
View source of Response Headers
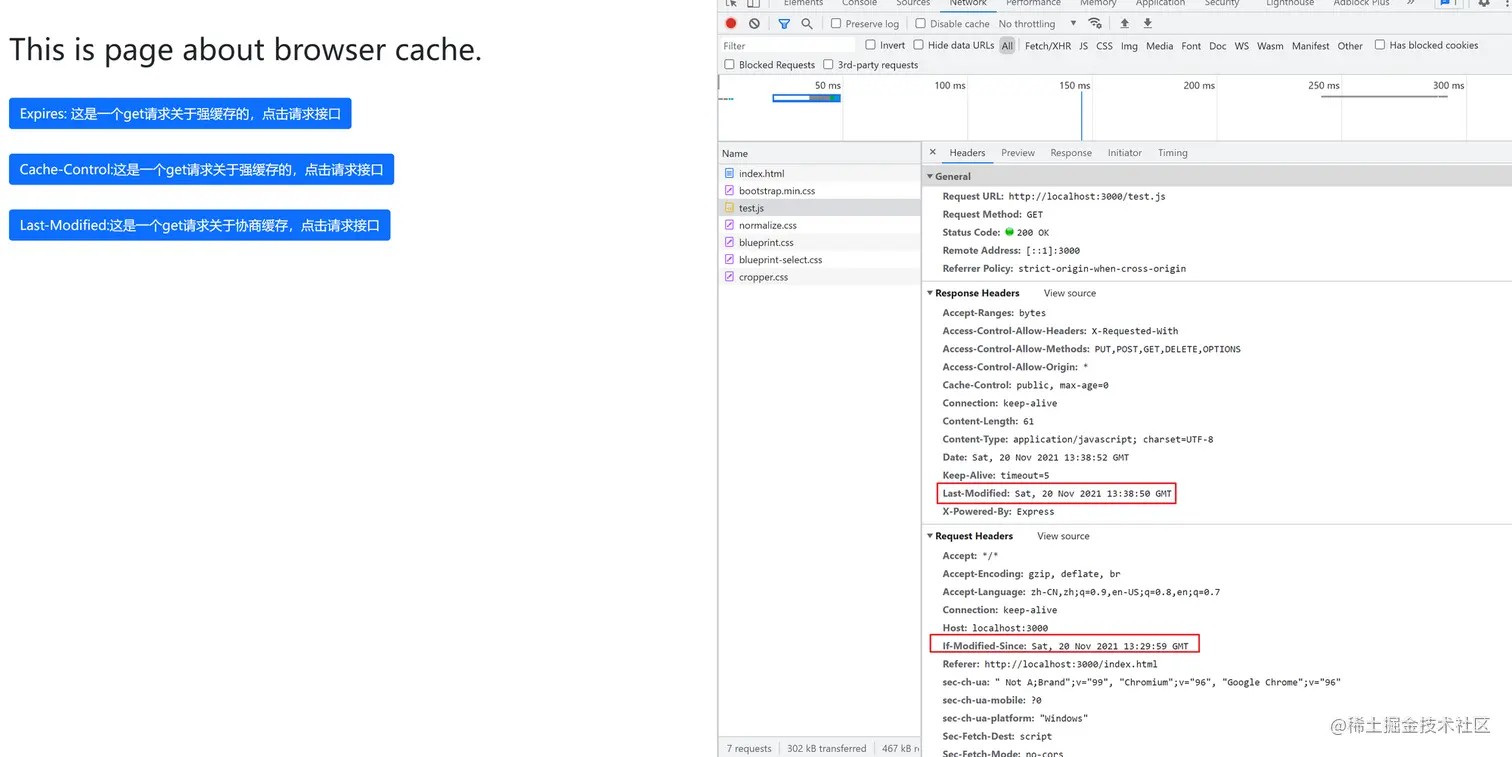tap(1070, 293)
